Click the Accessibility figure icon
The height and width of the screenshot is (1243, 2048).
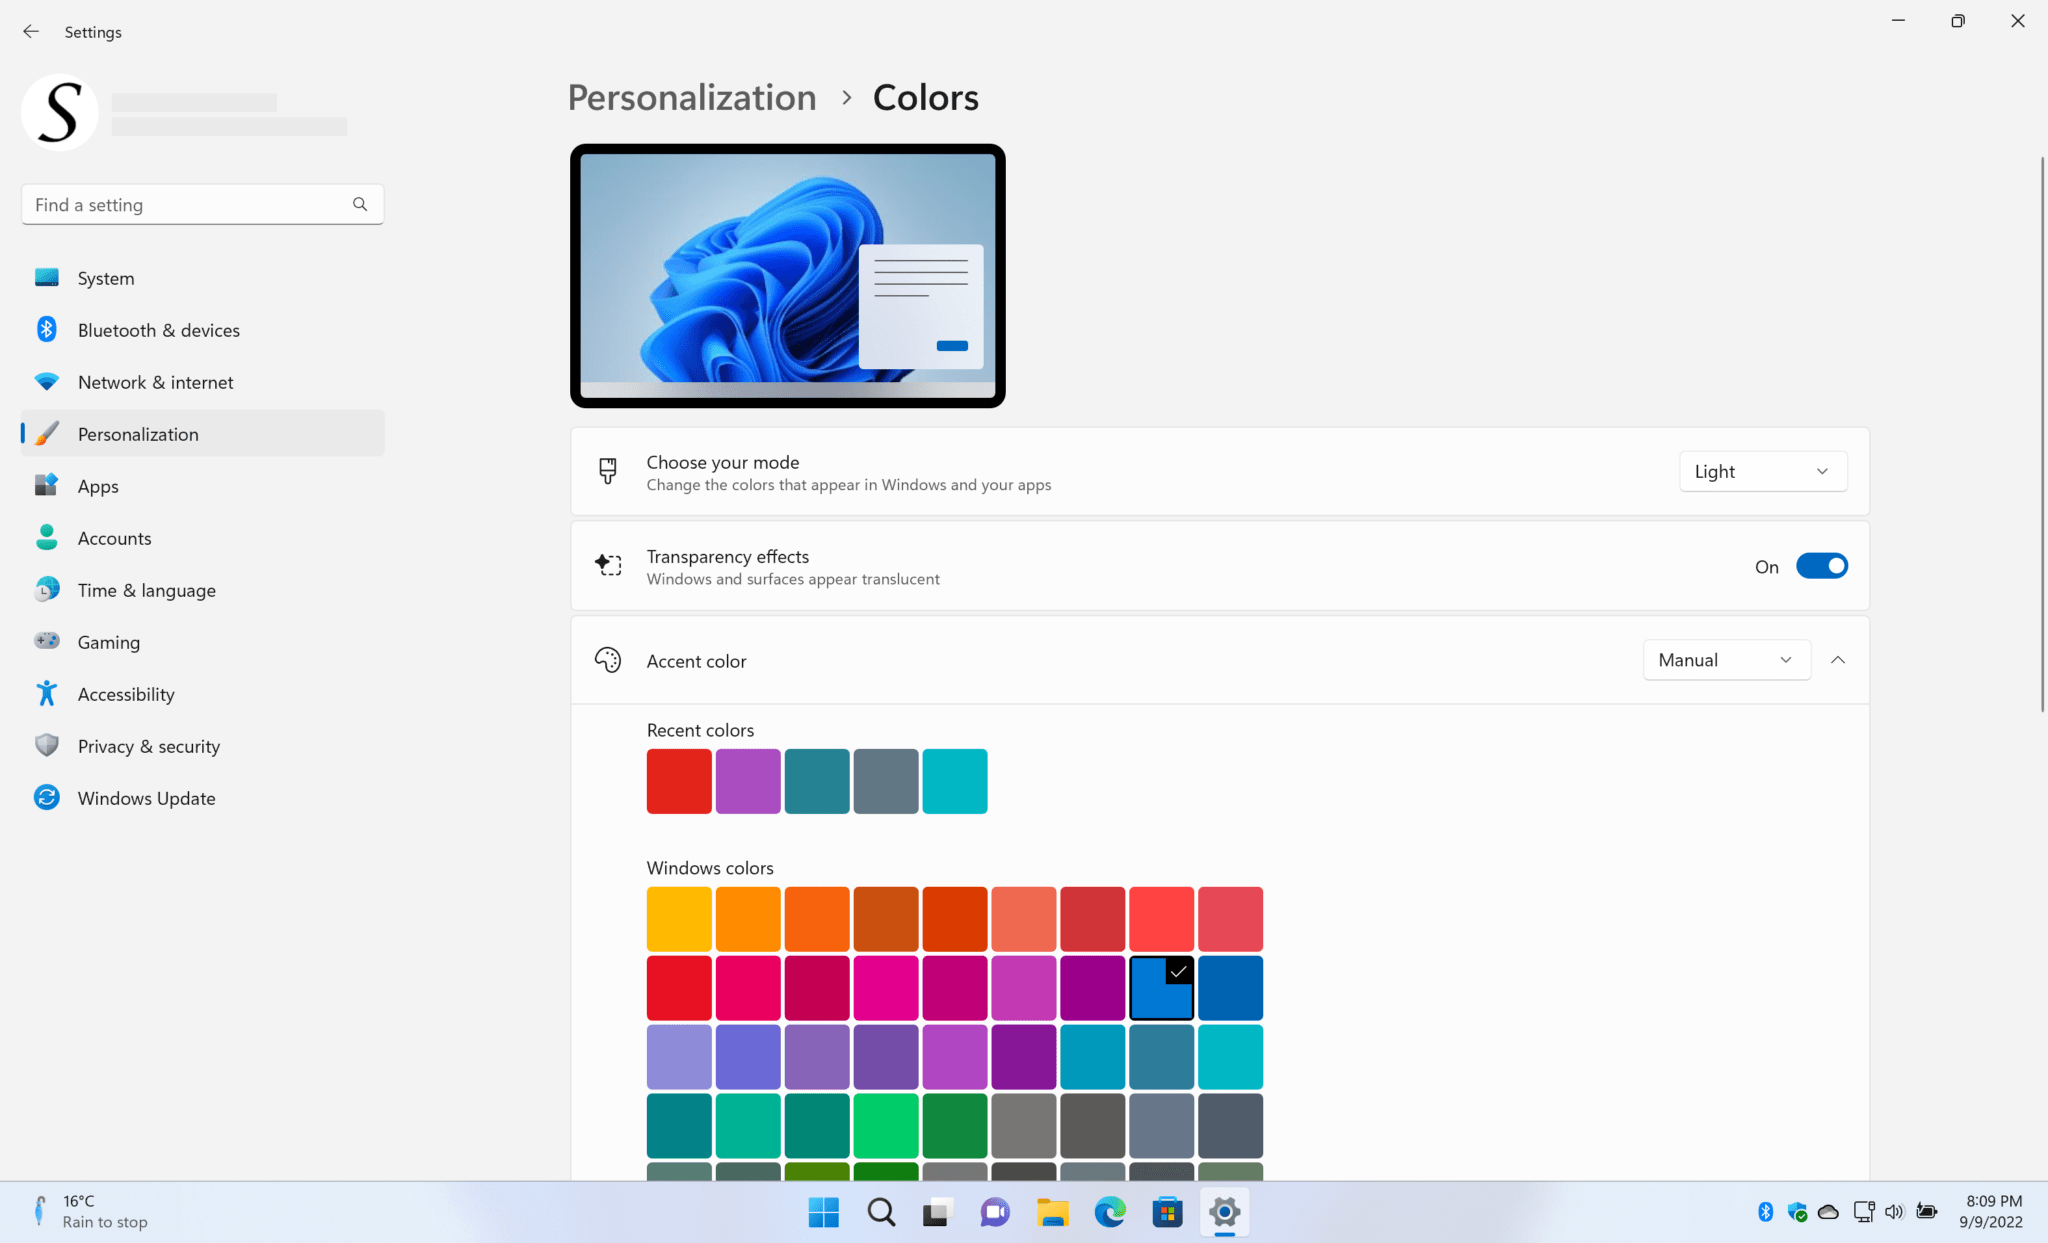pos(46,693)
